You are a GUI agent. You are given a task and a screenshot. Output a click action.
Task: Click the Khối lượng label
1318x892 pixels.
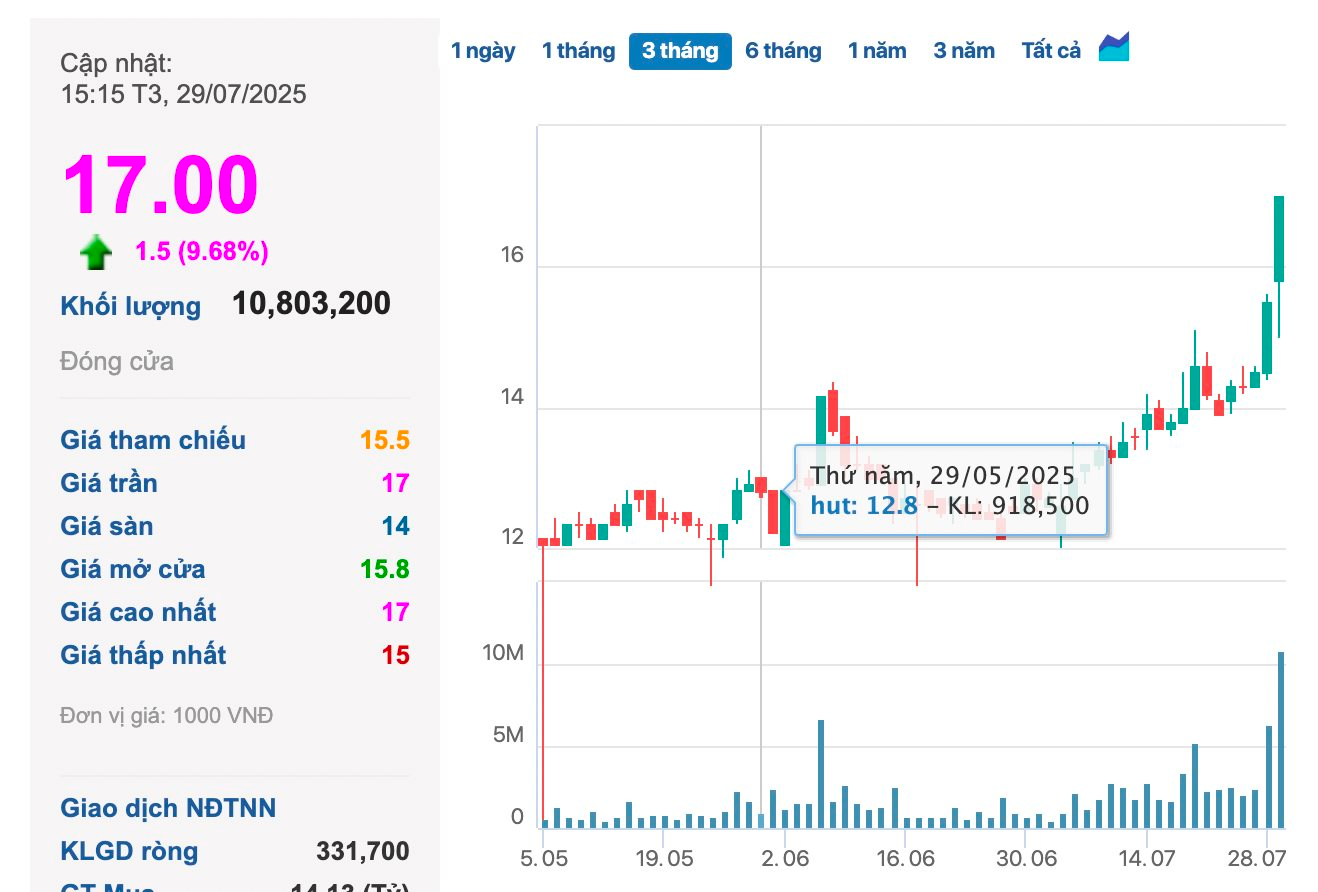pos(130,306)
